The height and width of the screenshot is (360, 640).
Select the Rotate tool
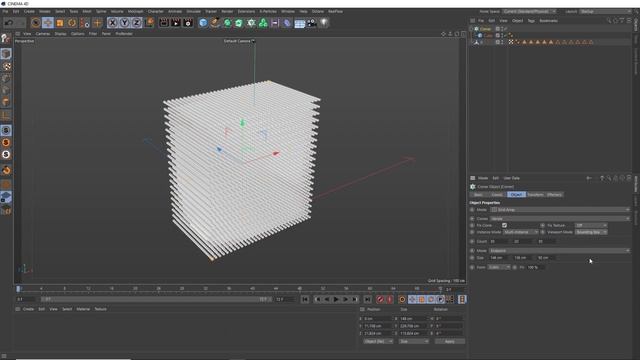pos(72,23)
